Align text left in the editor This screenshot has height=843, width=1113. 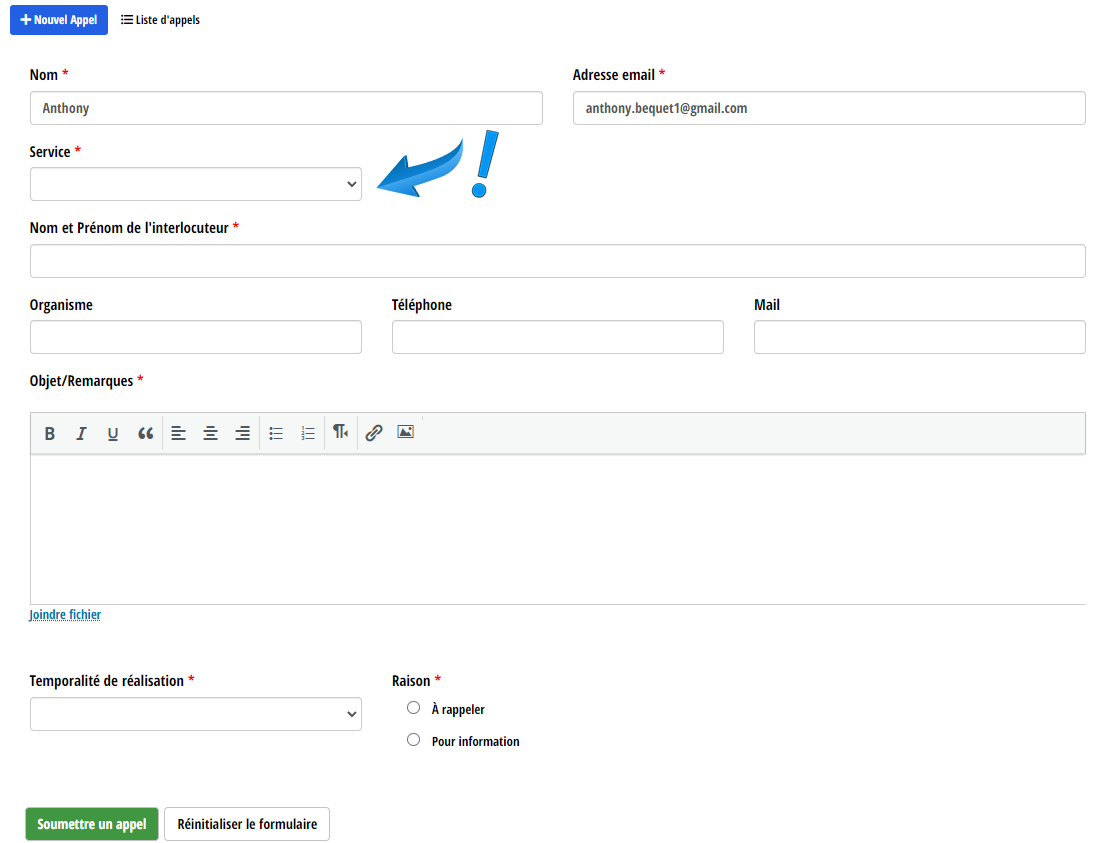tap(179, 434)
